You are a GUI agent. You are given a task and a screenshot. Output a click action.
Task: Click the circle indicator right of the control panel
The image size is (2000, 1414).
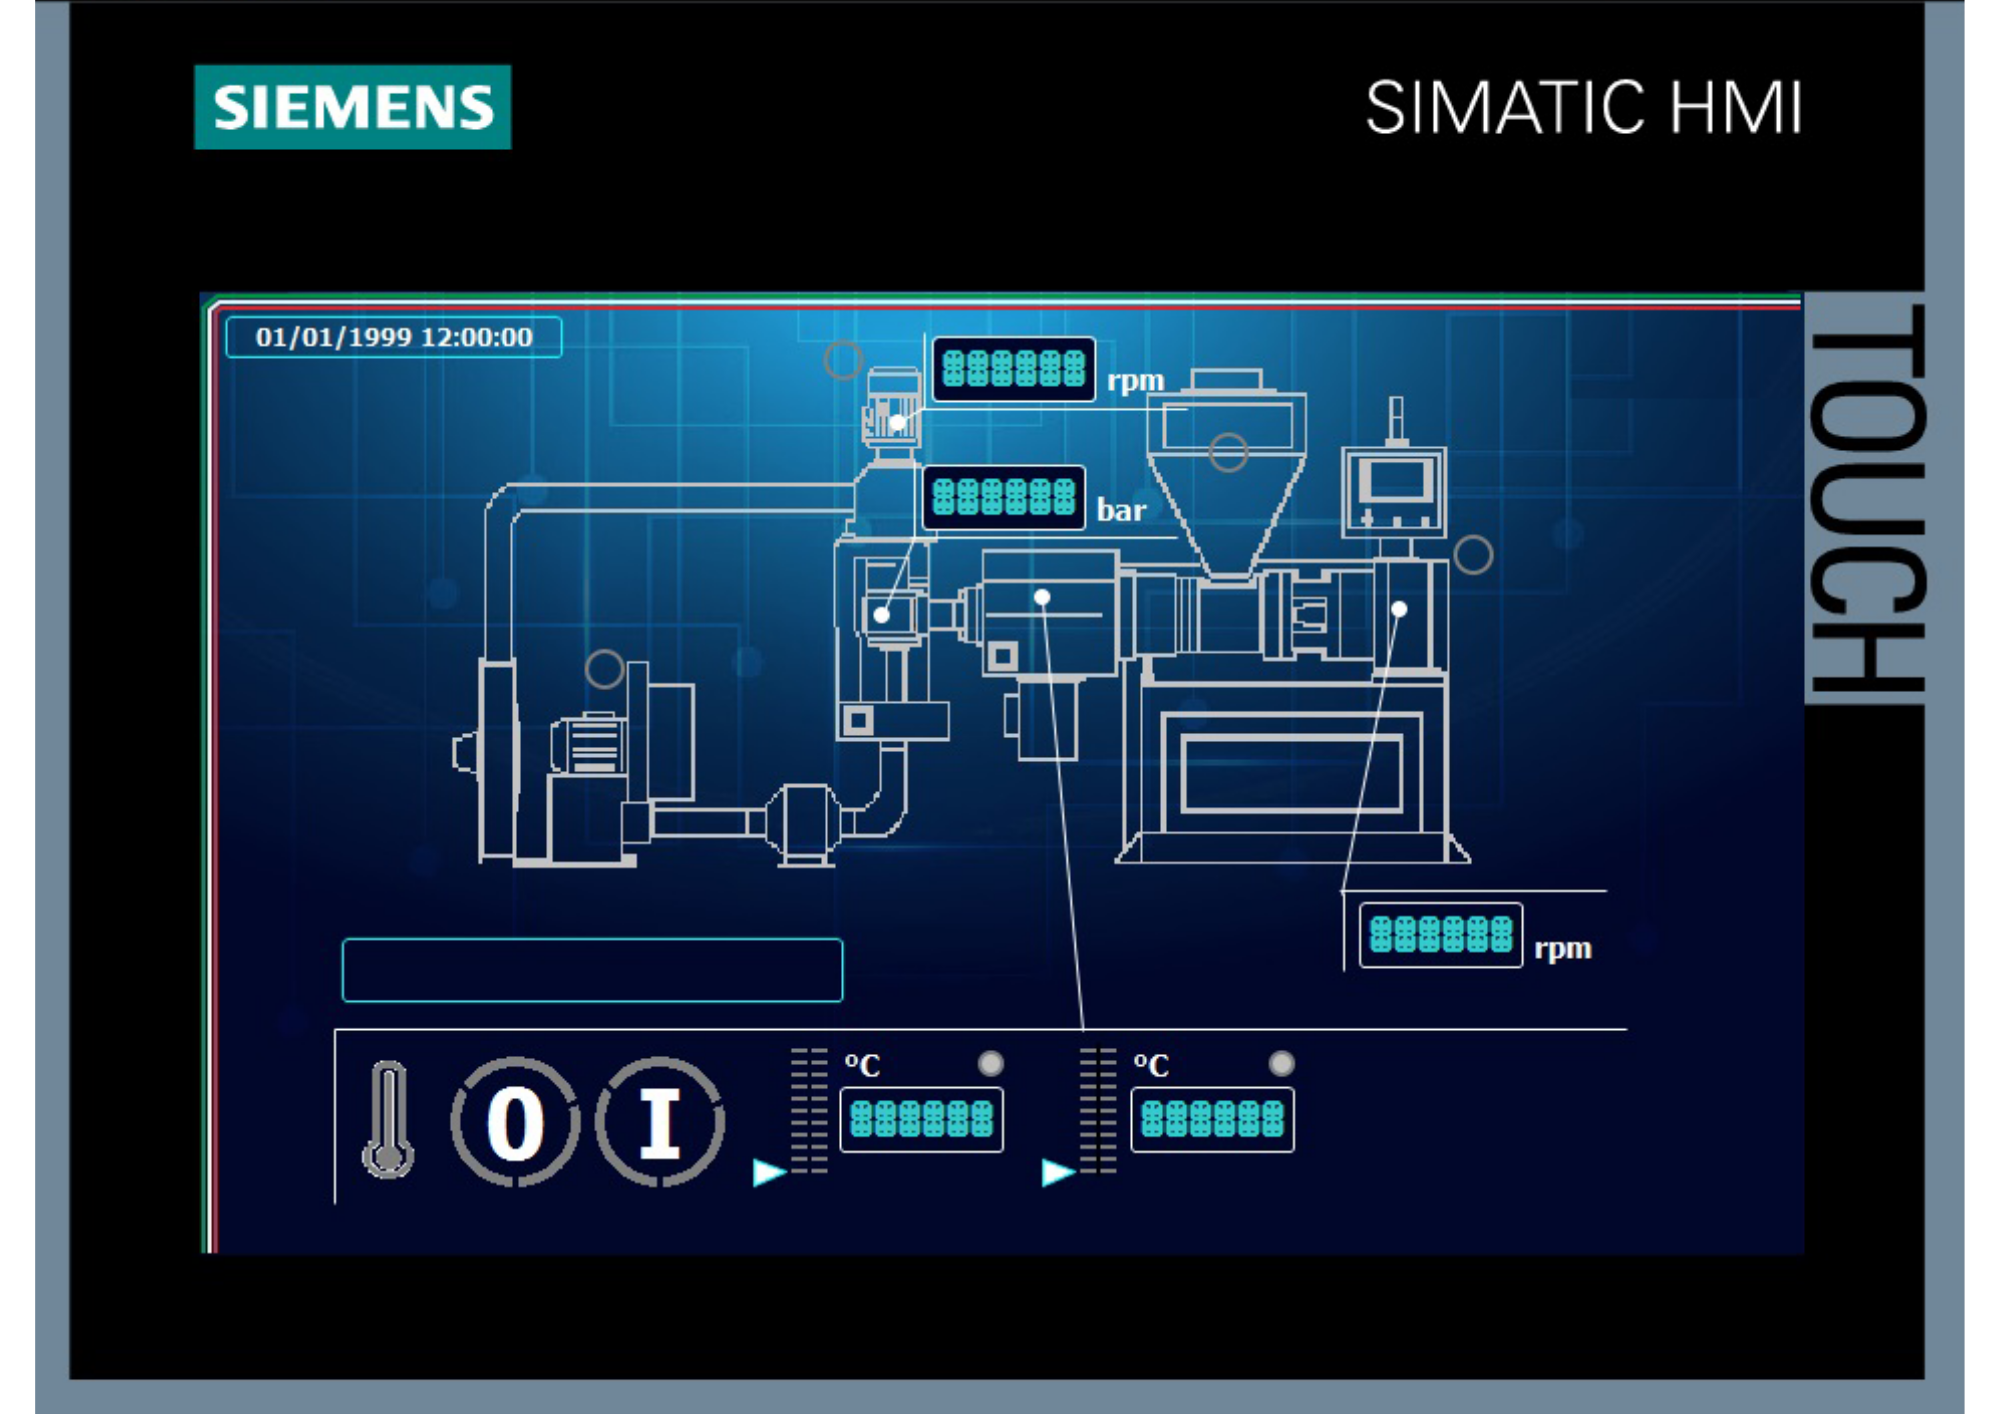(x=1473, y=554)
